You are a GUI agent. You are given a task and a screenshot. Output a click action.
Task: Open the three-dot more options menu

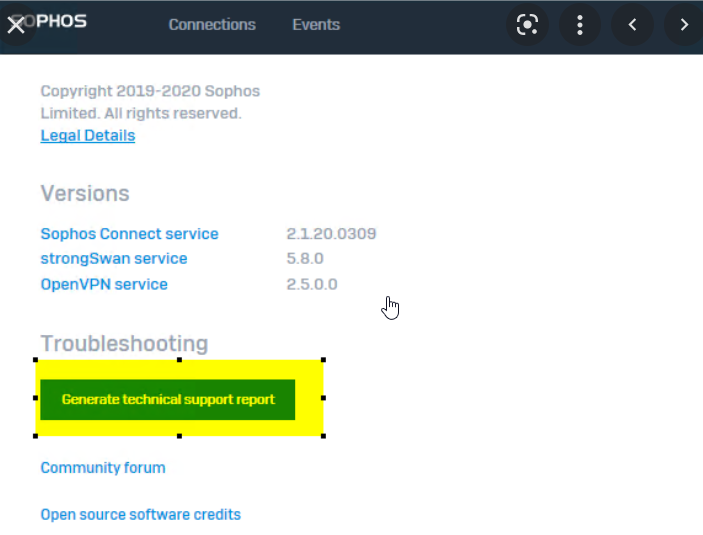580,25
